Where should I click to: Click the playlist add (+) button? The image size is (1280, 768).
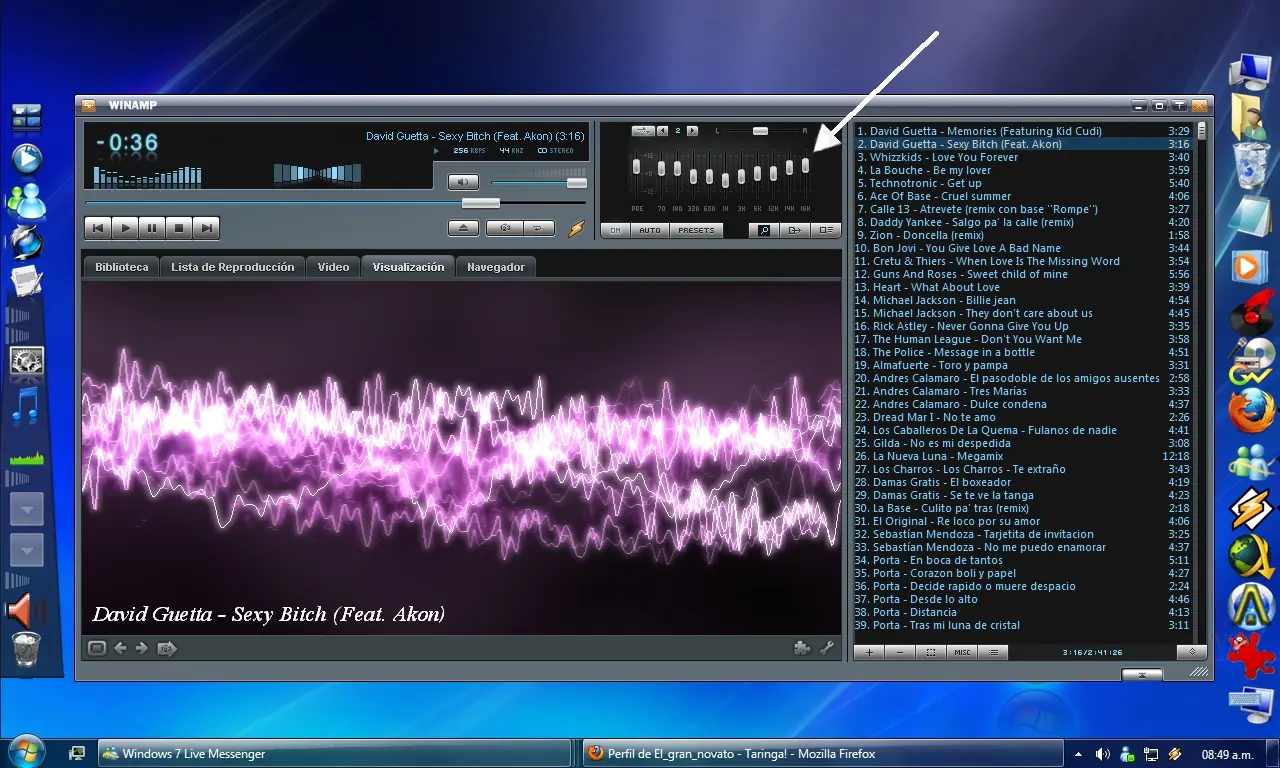coord(869,652)
